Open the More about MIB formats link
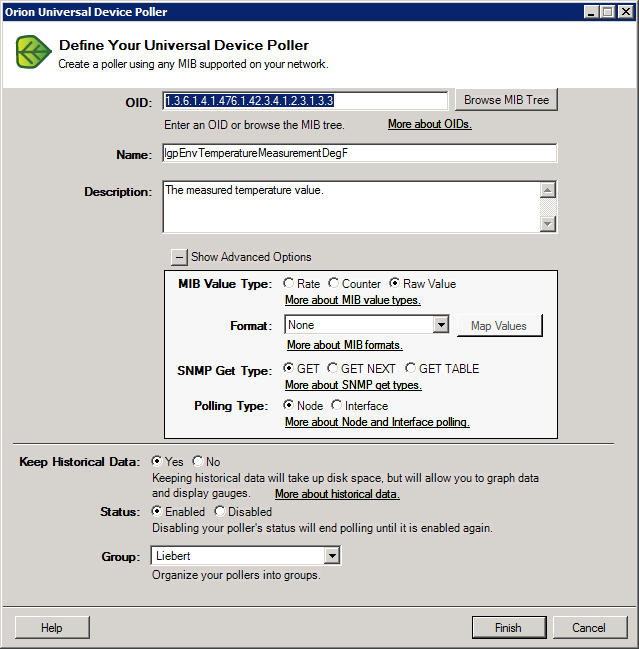639x649 pixels. click(345, 345)
